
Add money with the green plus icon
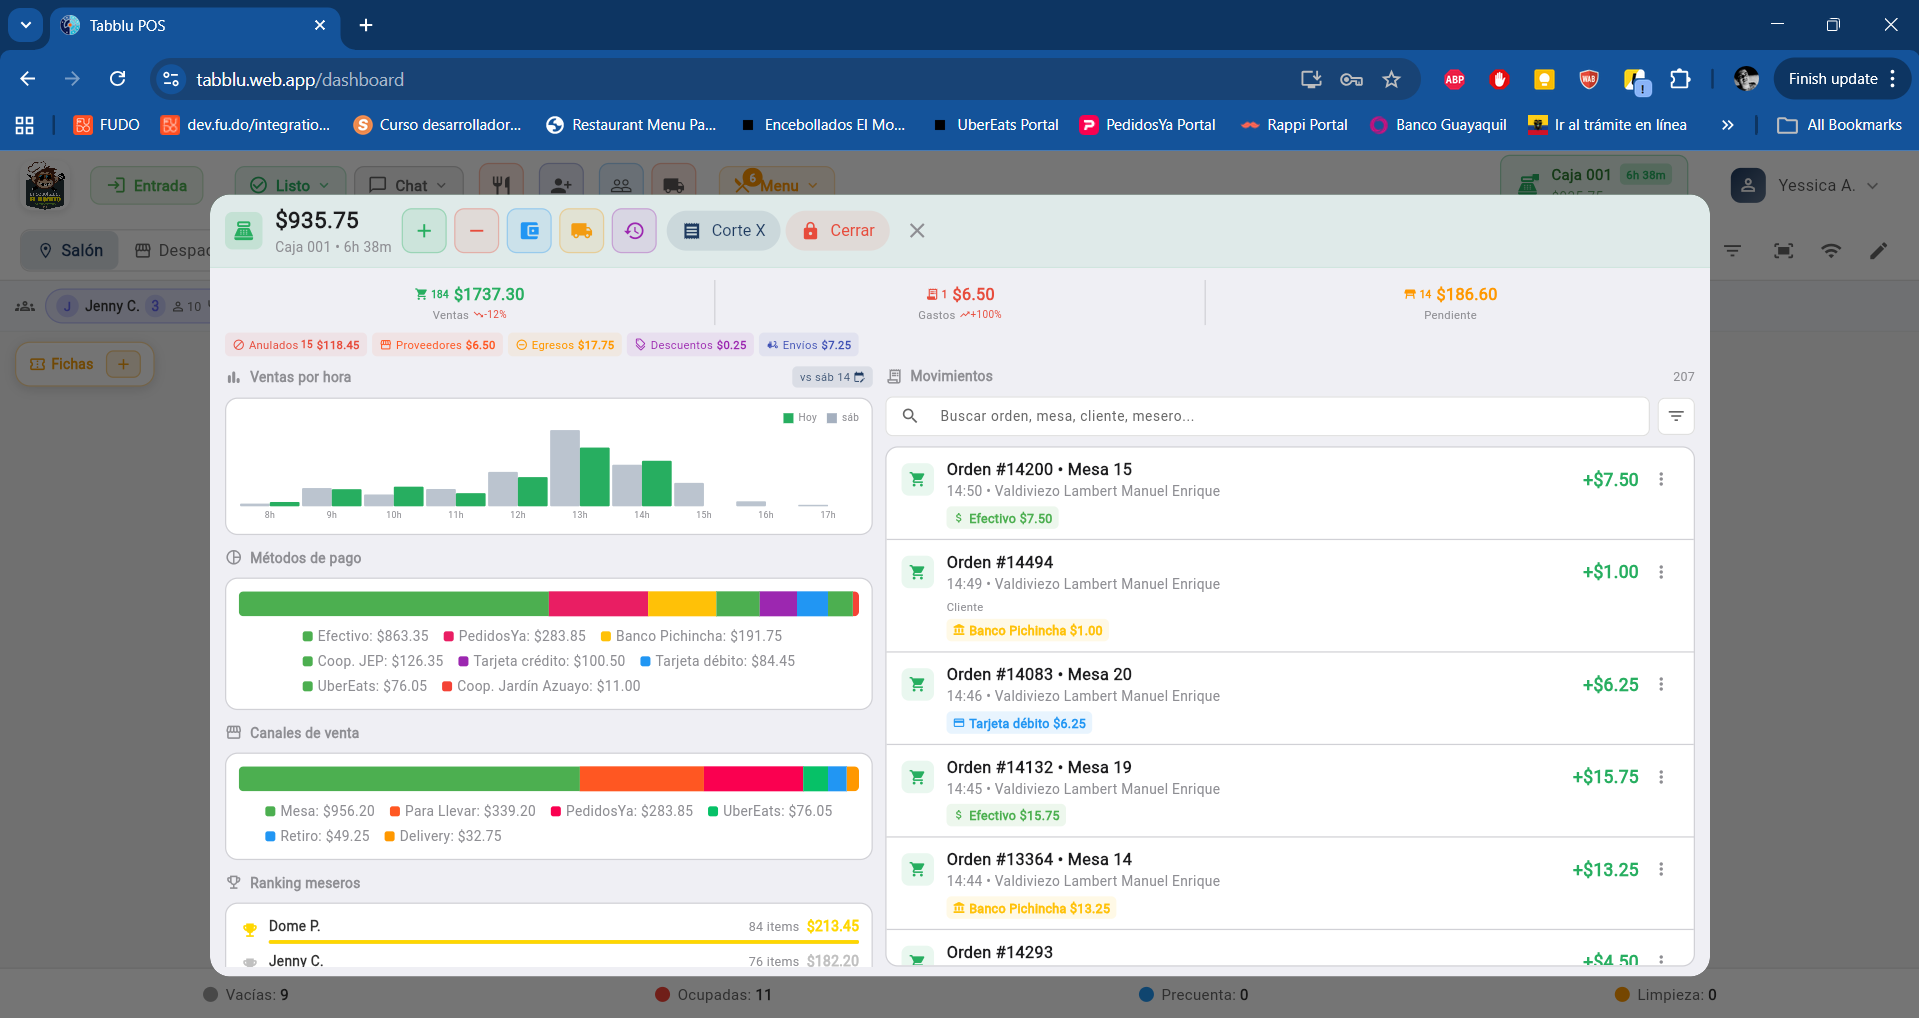tap(423, 230)
